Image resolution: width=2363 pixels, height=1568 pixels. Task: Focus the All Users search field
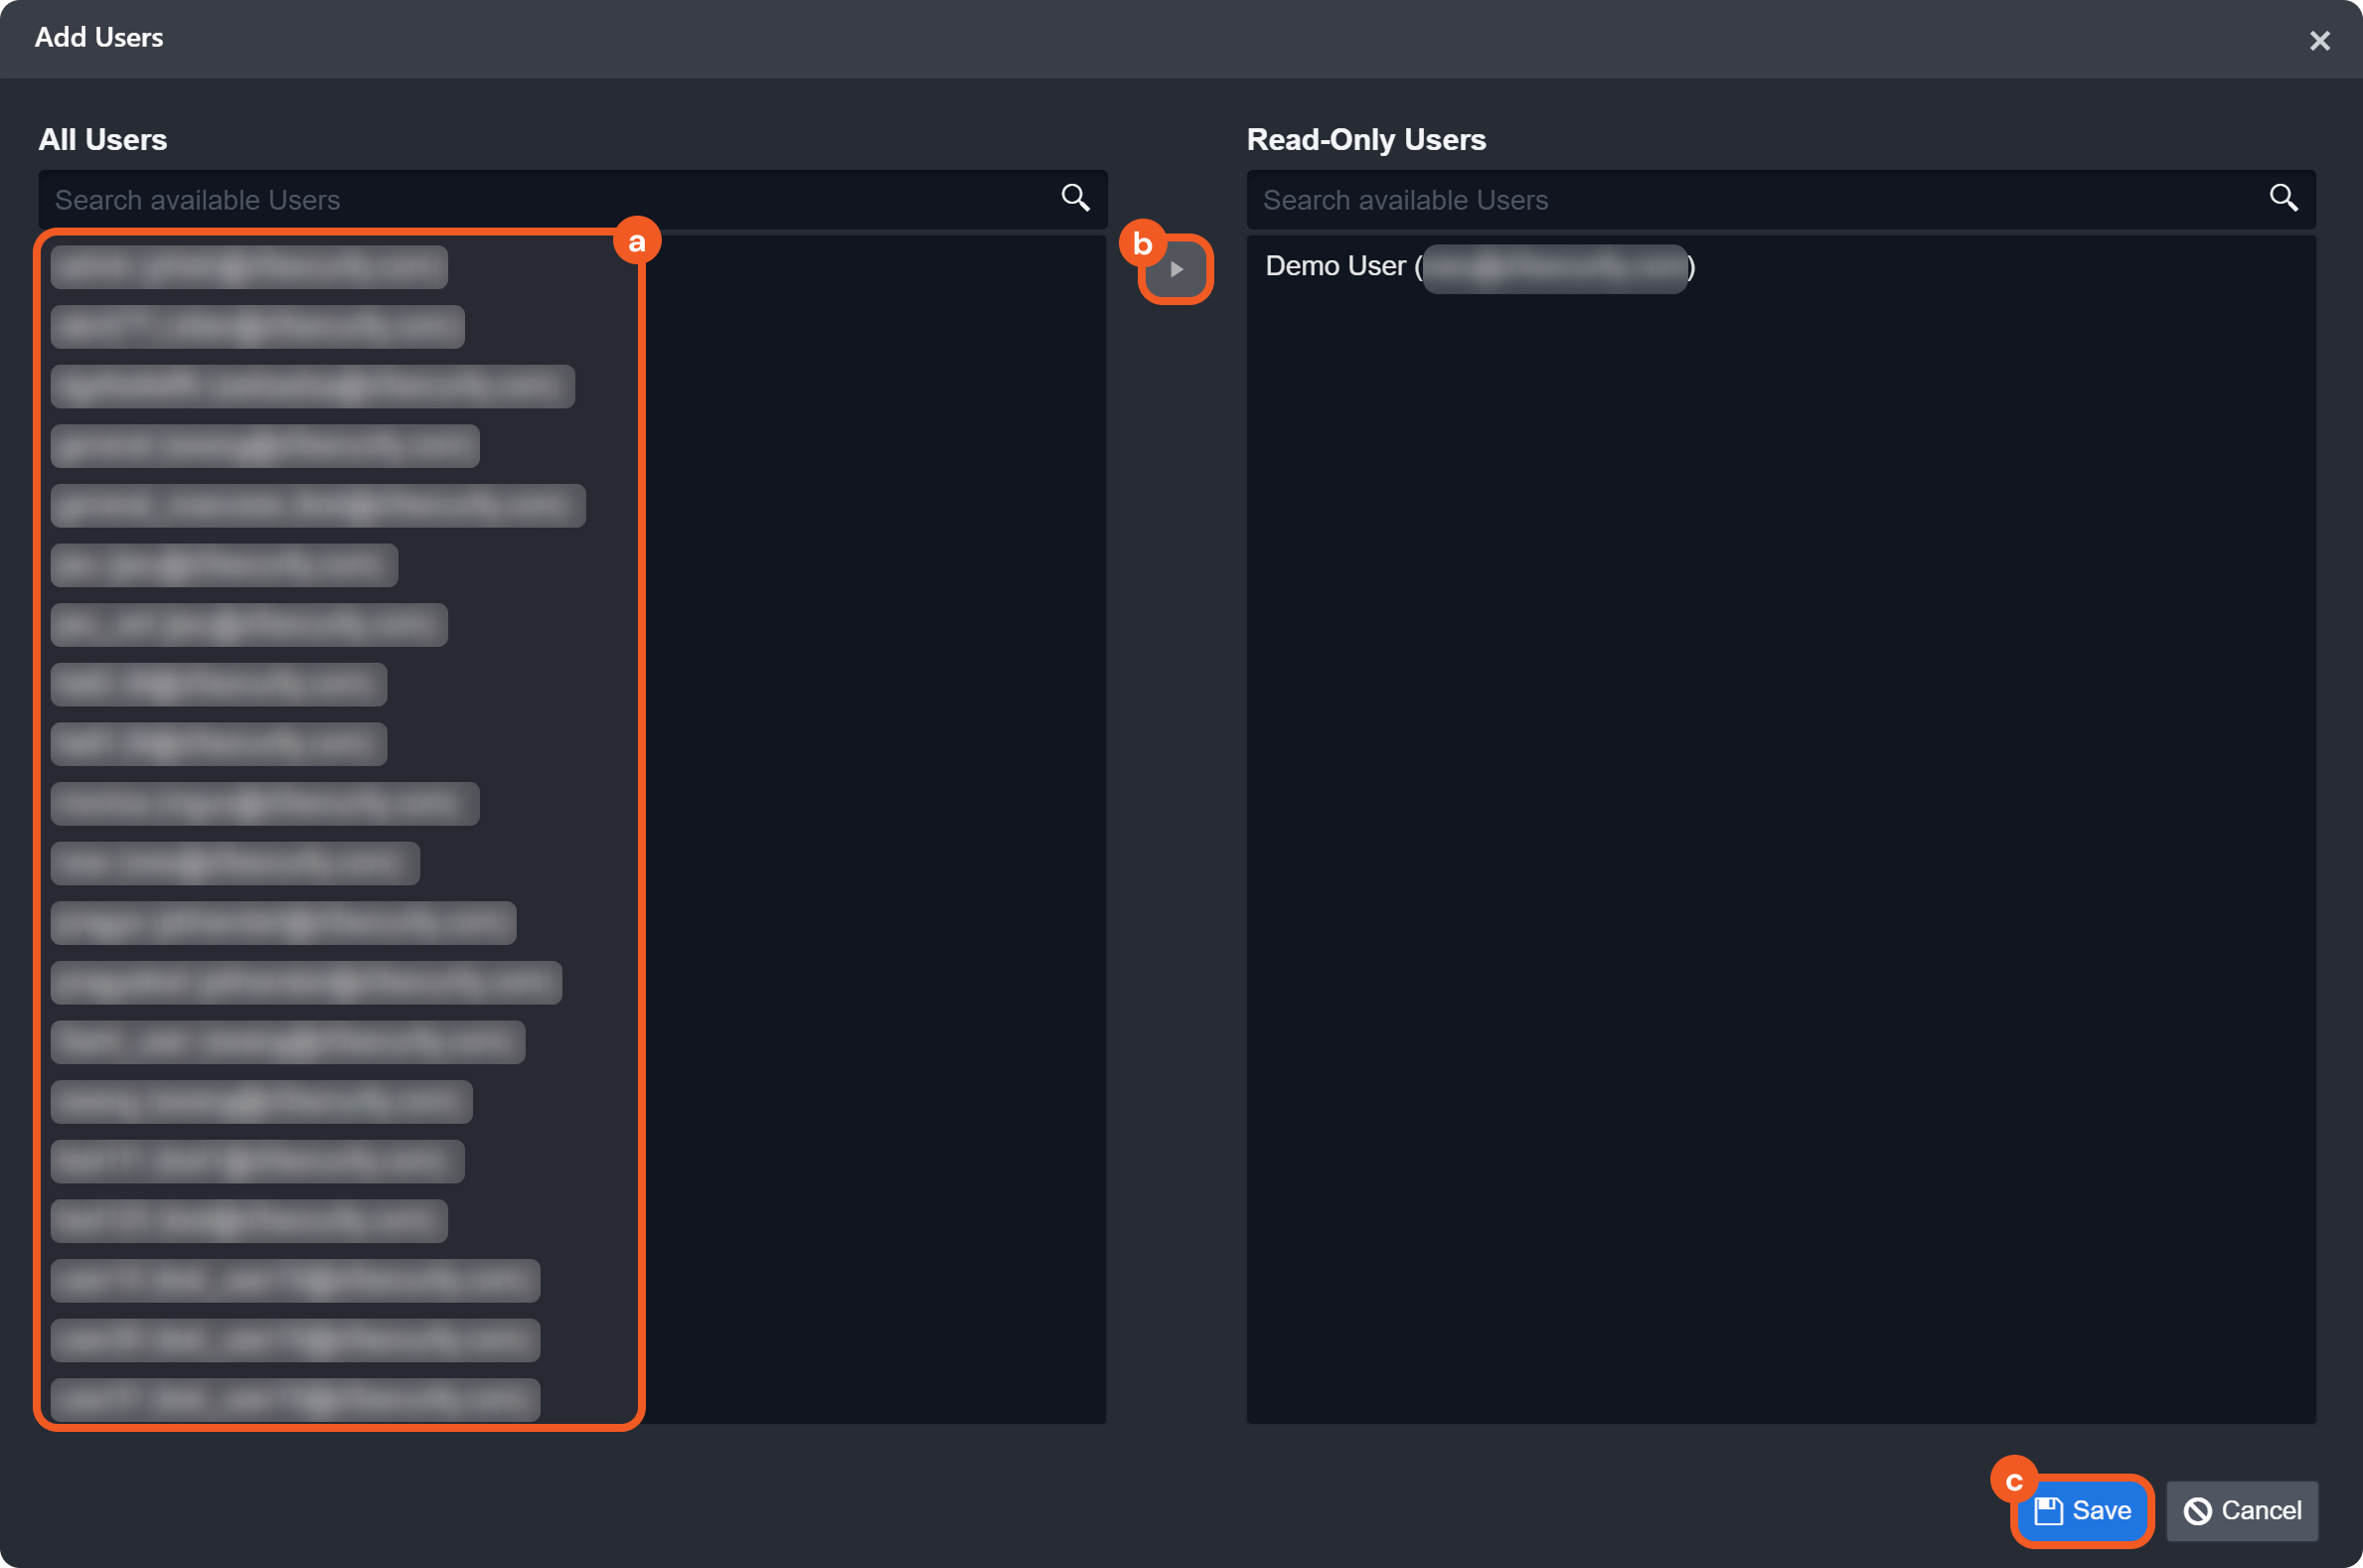550,200
